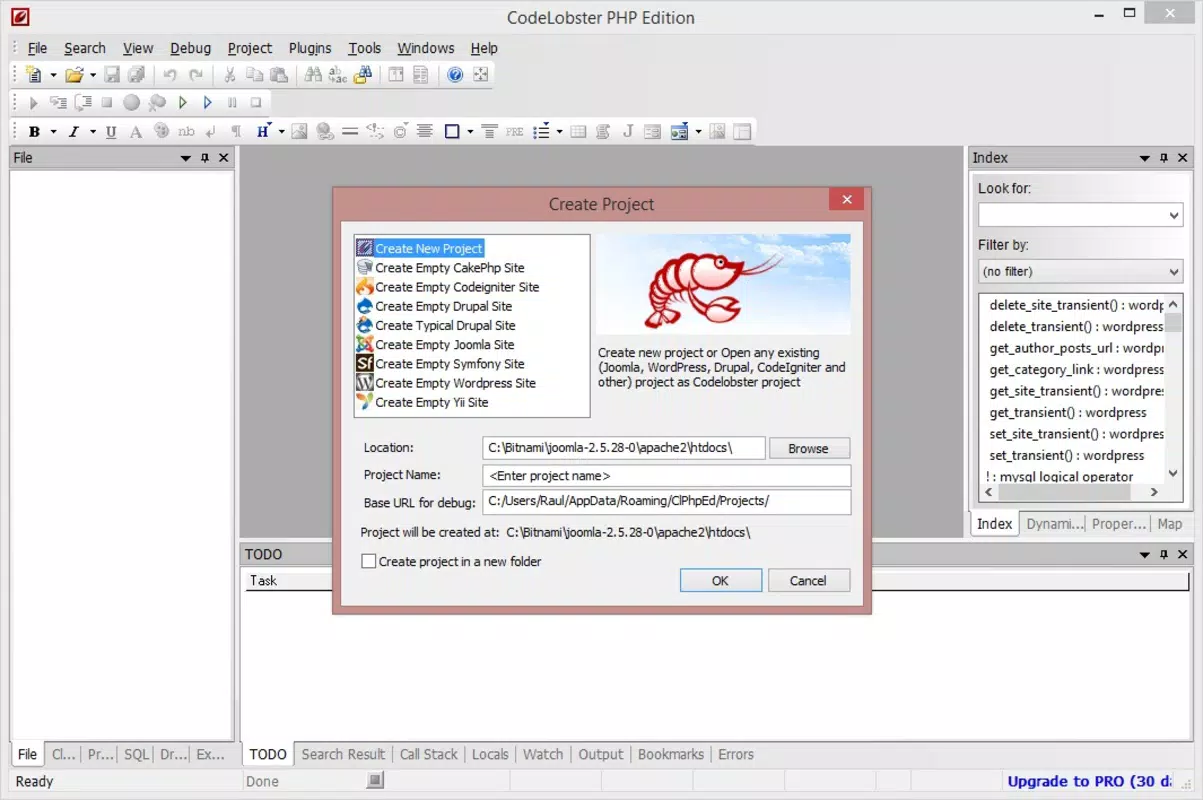This screenshot has width=1203, height=800.
Task: Click the blue Help question mark icon
Action: point(455,75)
